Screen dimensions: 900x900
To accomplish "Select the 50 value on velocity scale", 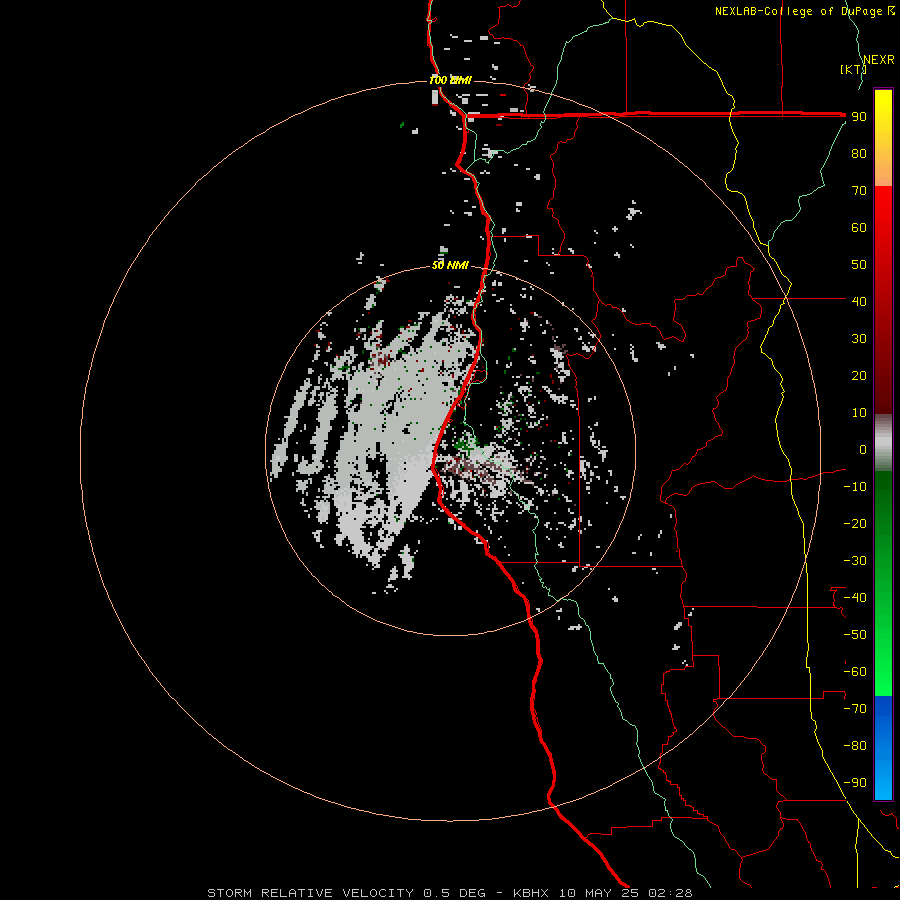I will [859, 265].
